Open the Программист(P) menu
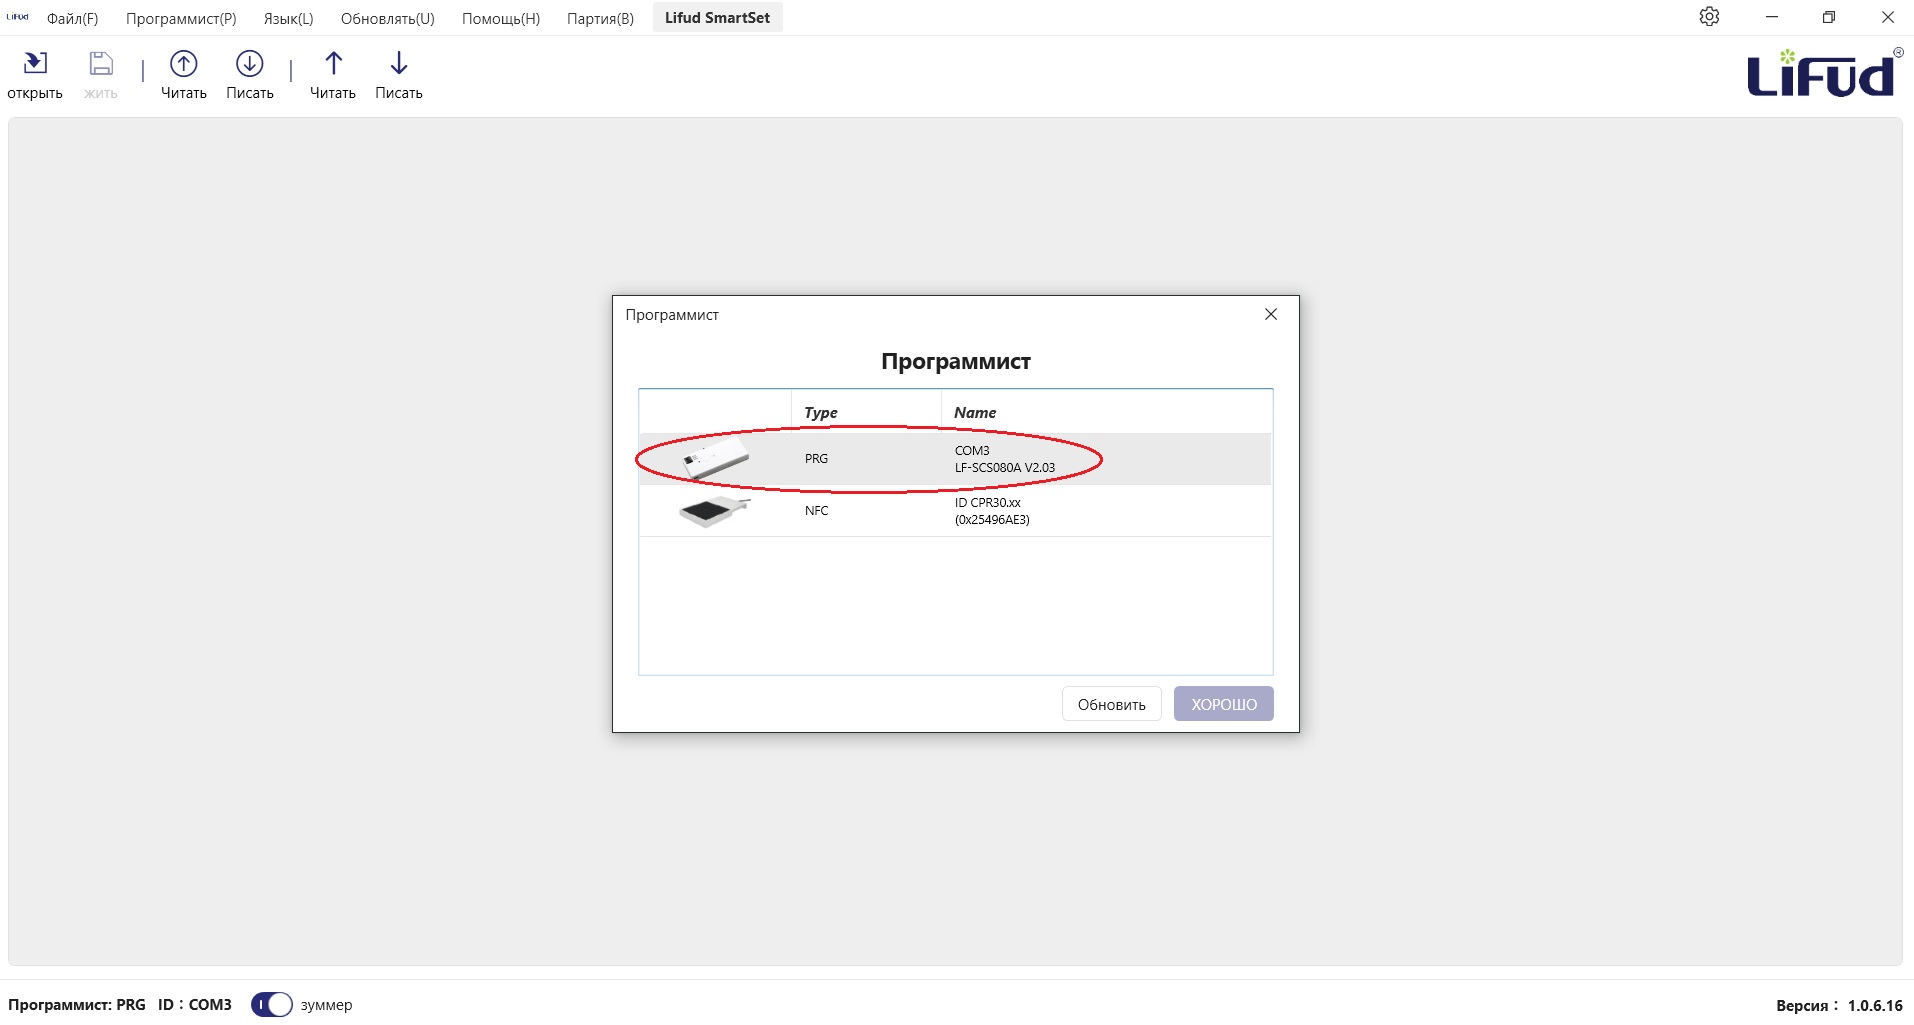This screenshot has width=1914, height=1025. click(181, 18)
